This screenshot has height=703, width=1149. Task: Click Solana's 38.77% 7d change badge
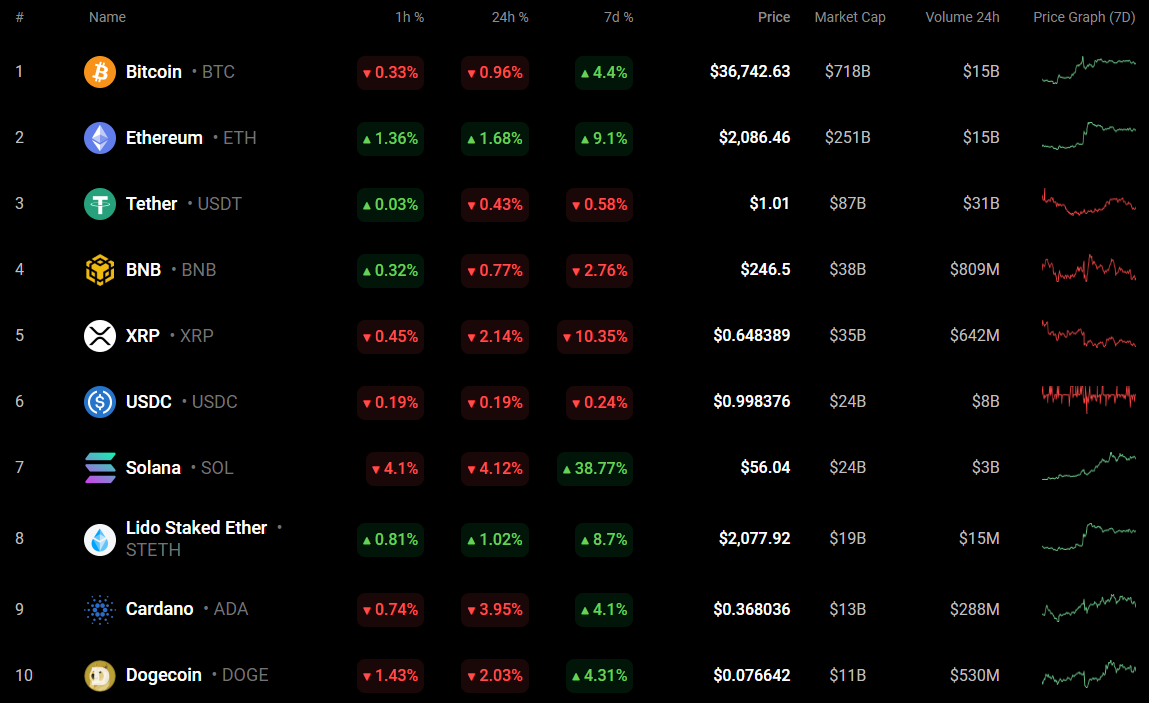click(x=594, y=468)
